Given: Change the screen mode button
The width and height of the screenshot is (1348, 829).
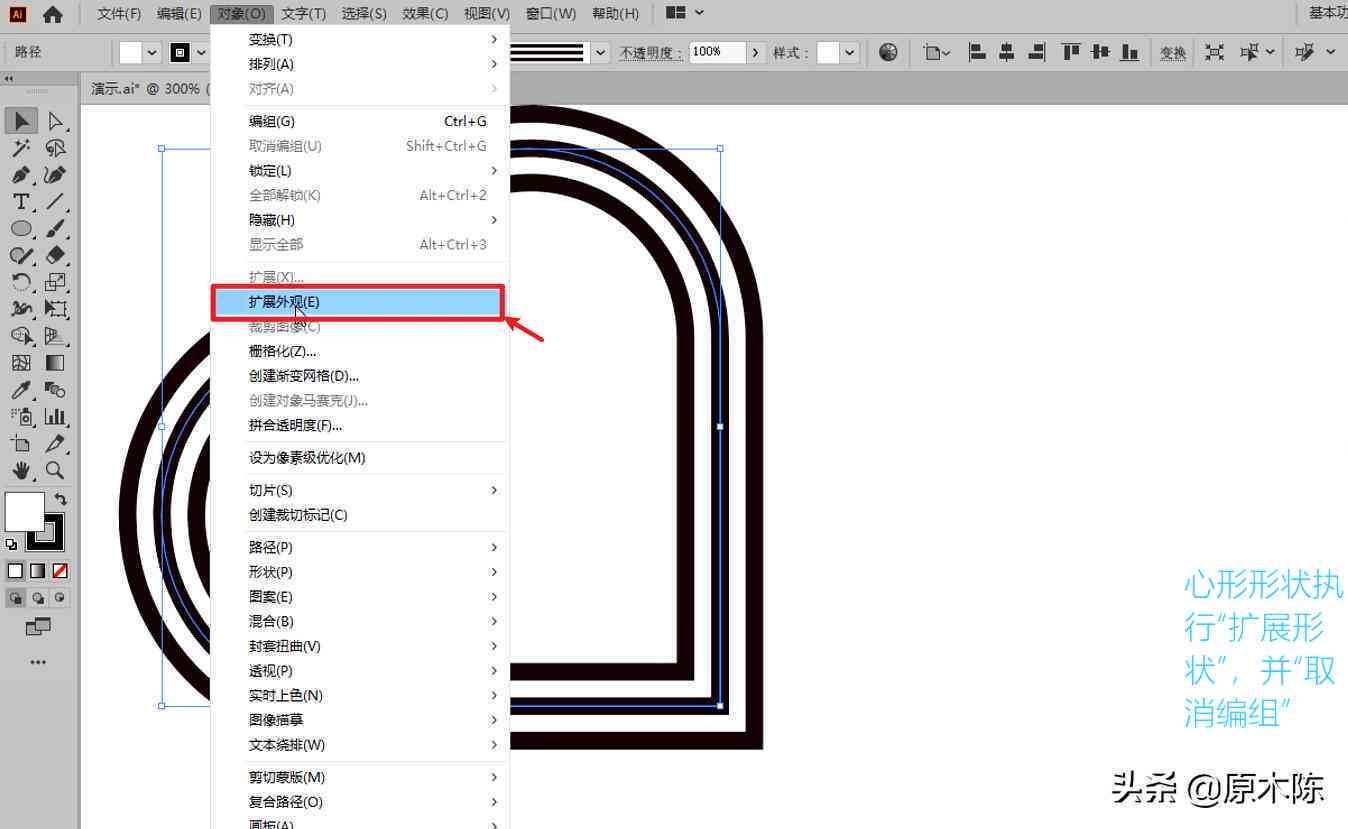Looking at the screenshot, I should [38, 627].
